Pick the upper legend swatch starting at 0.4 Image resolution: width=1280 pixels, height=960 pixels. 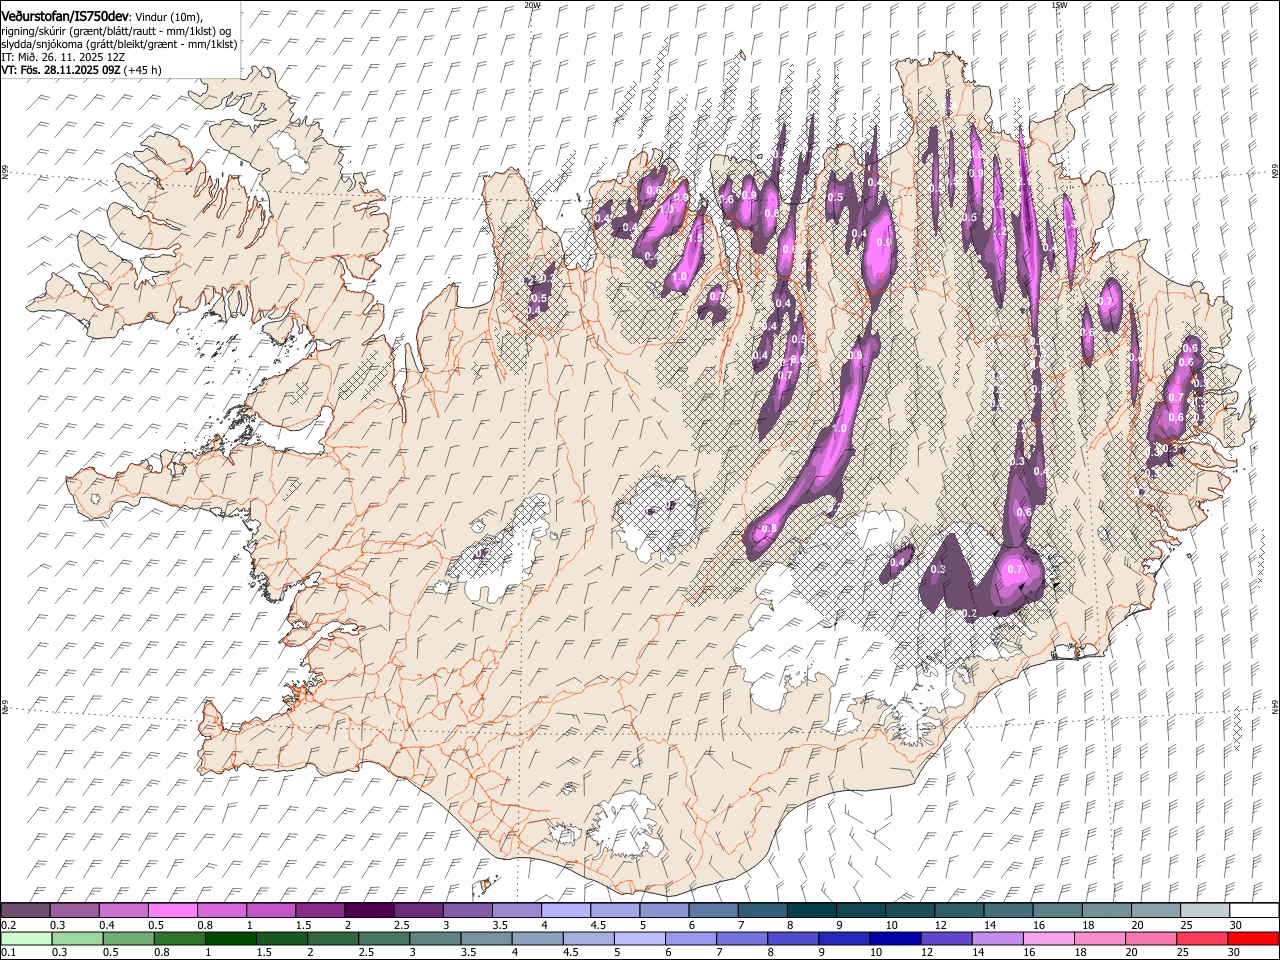click(x=123, y=910)
